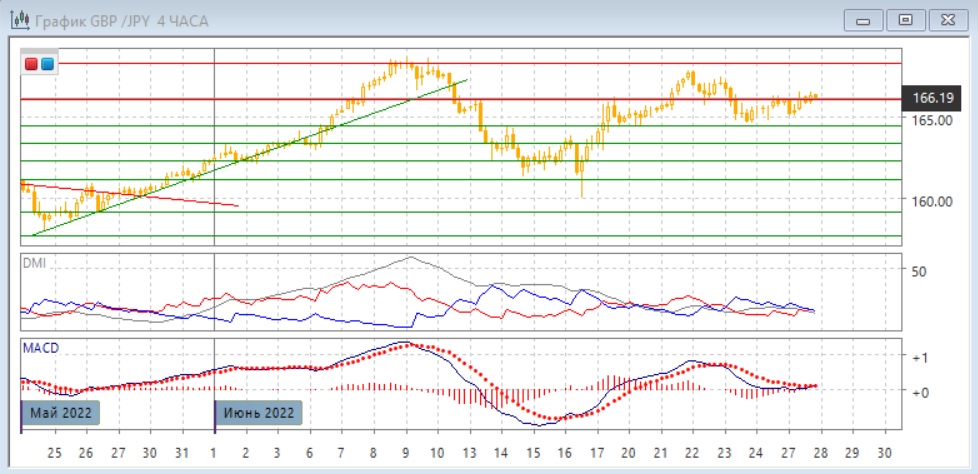Click the blue square button on chart
Viewport: 978px width, 474px height.
[48, 64]
